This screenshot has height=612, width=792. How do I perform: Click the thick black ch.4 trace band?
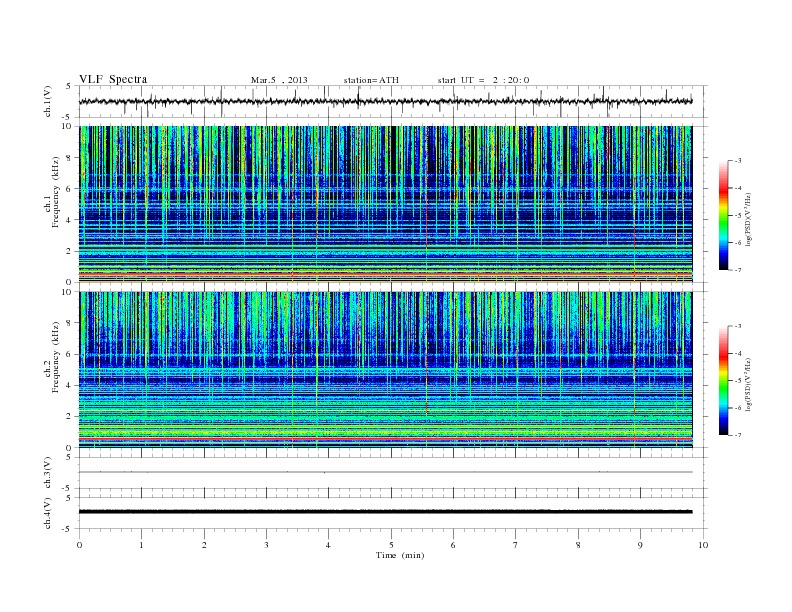tap(385, 512)
